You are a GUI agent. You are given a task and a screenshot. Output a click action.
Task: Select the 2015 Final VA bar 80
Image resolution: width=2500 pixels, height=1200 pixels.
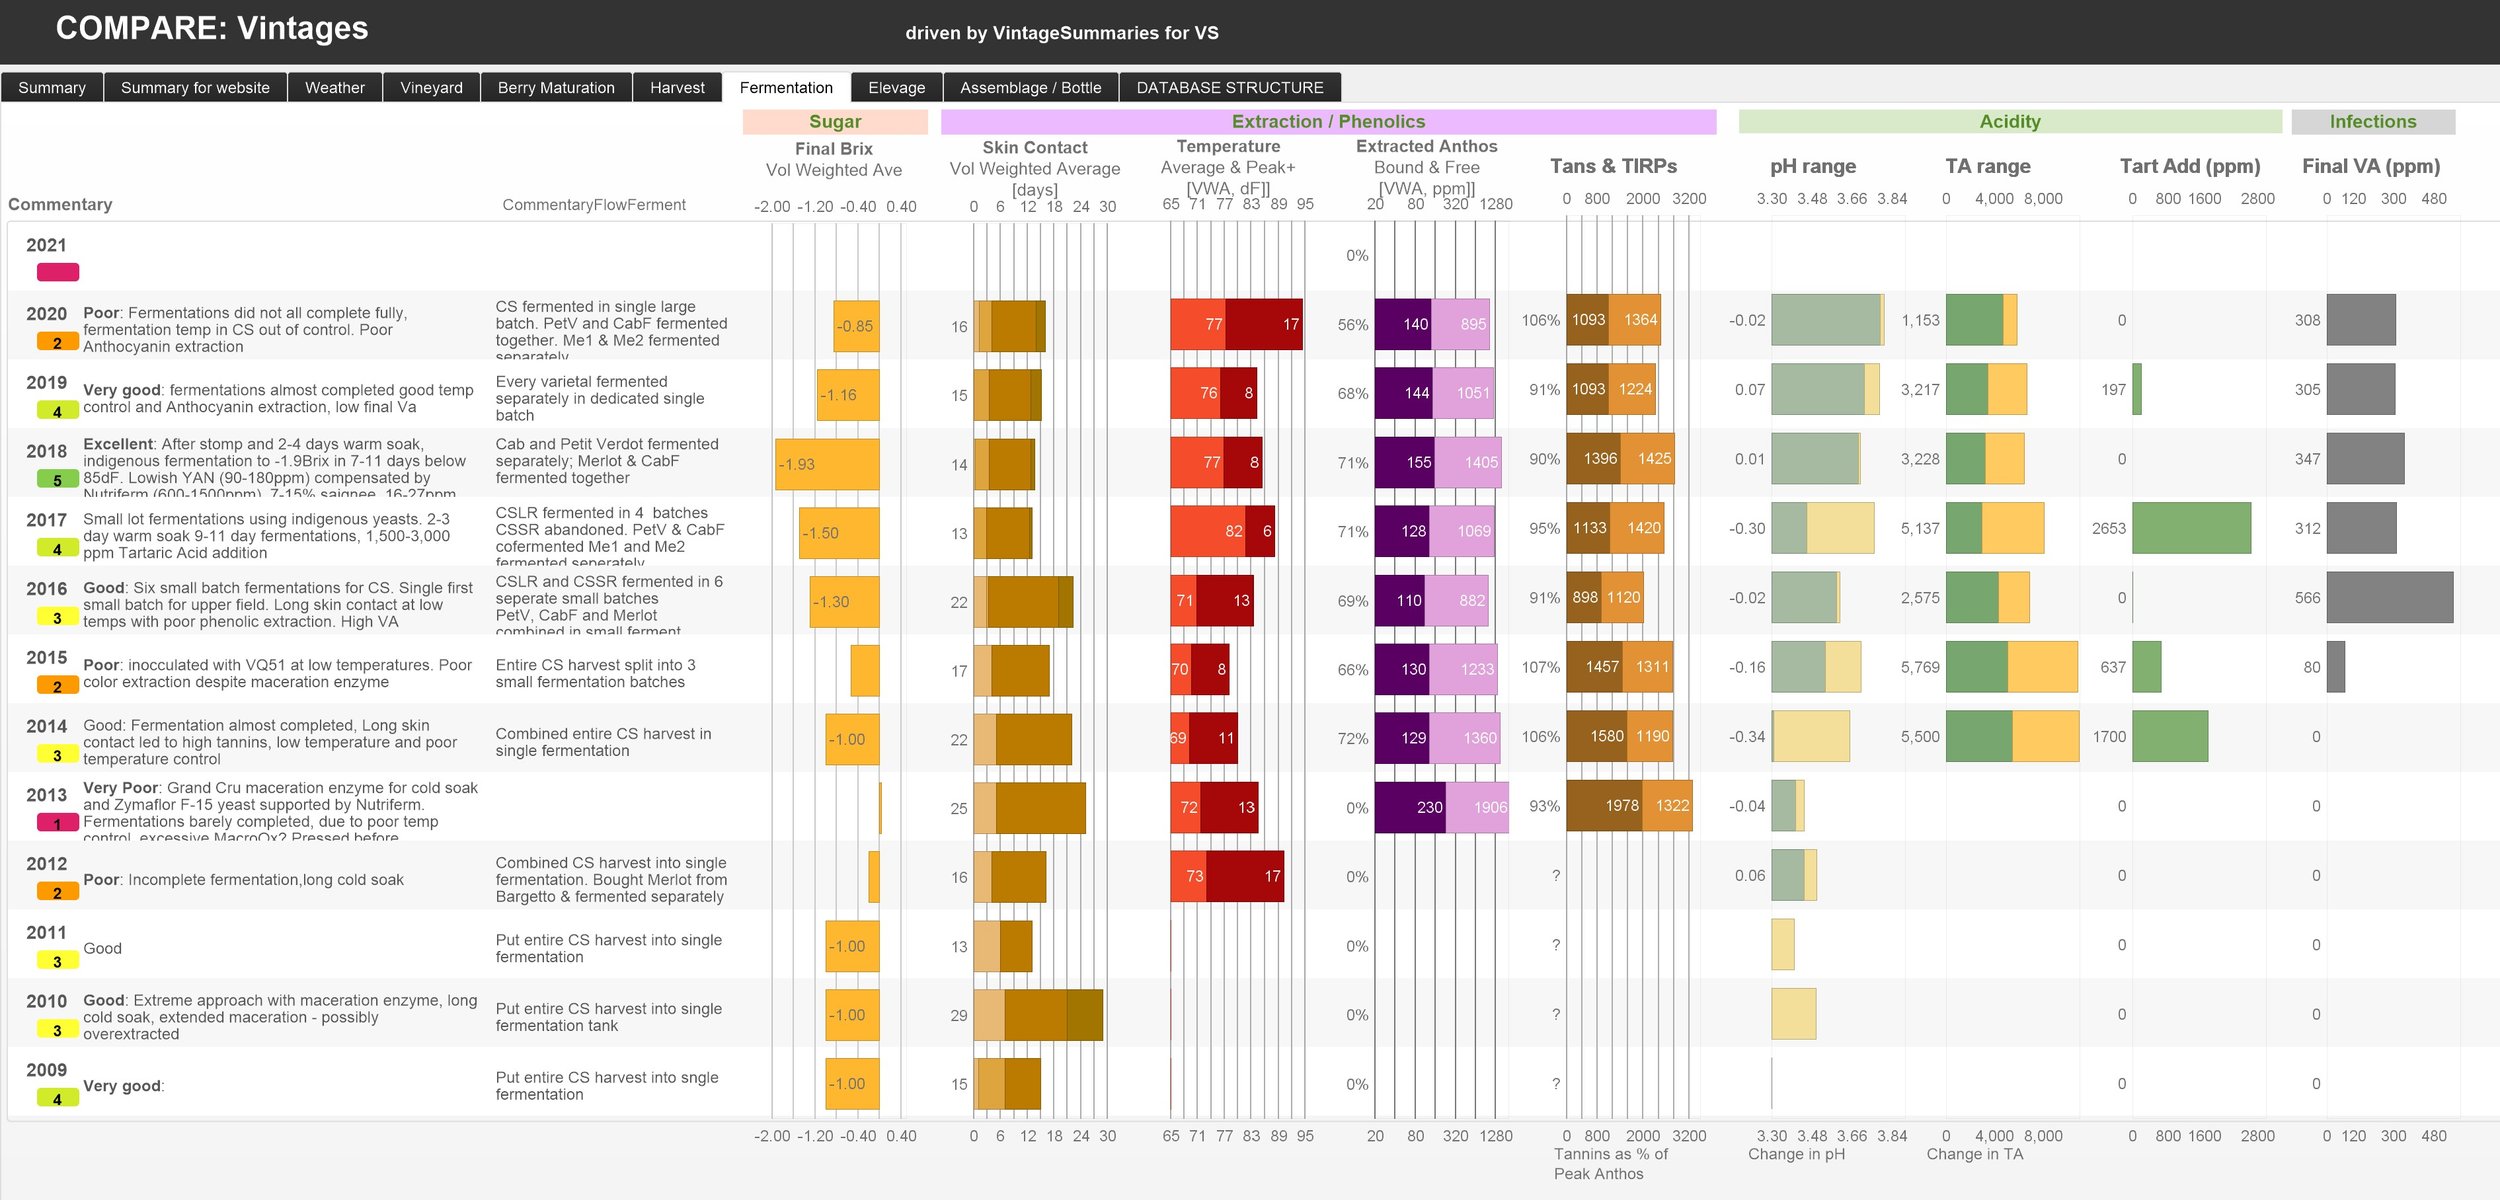[x=2336, y=667]
